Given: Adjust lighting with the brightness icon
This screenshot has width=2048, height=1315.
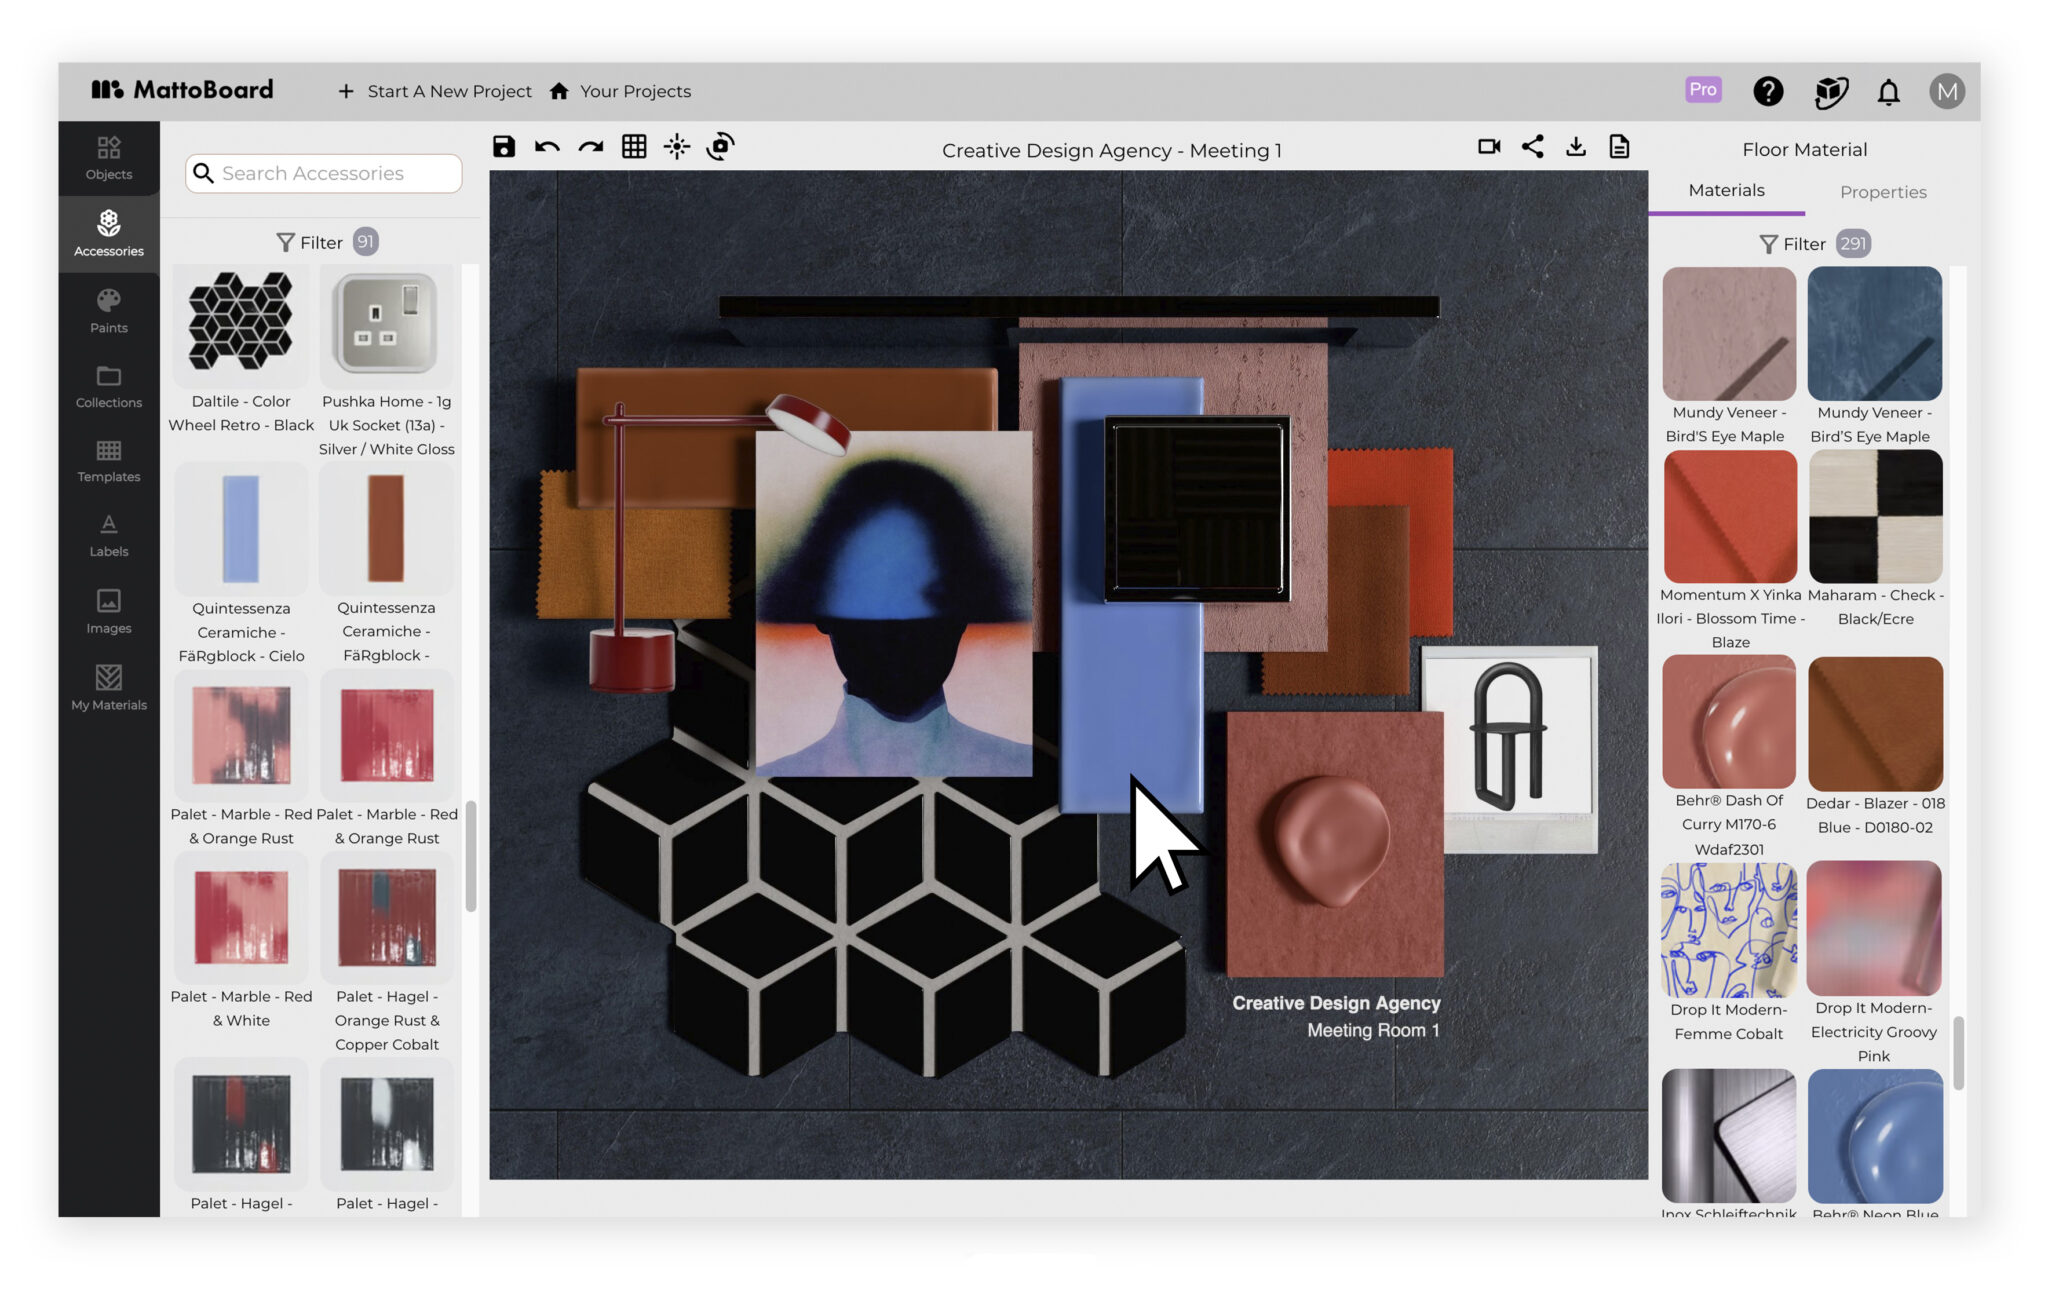Looking at the screenshot, I should 677,146.
